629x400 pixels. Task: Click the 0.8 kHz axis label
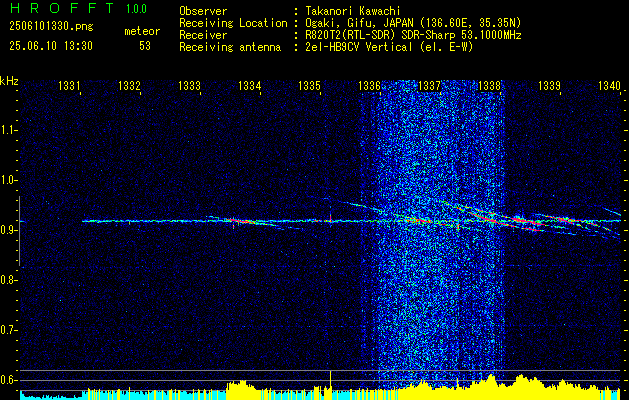pos(8,280)
